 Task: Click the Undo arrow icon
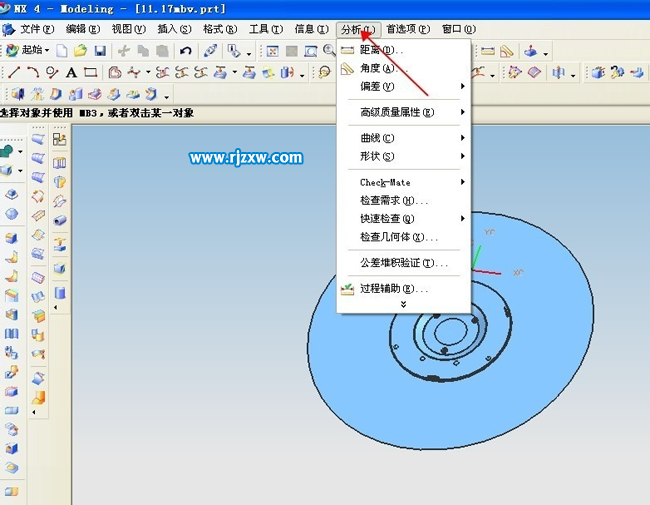[185, 51]
